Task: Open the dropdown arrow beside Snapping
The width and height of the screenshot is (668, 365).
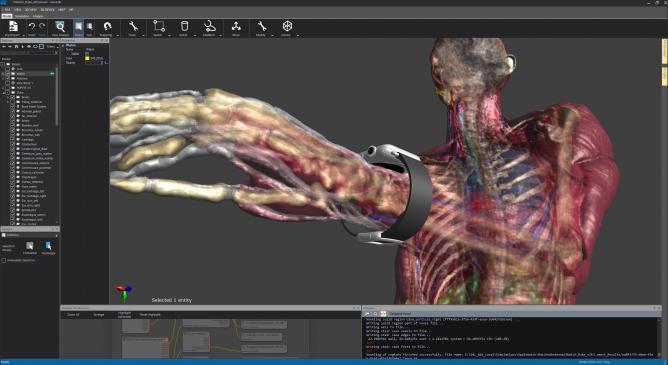Action: pyautogui.click(x=117, y=35)
